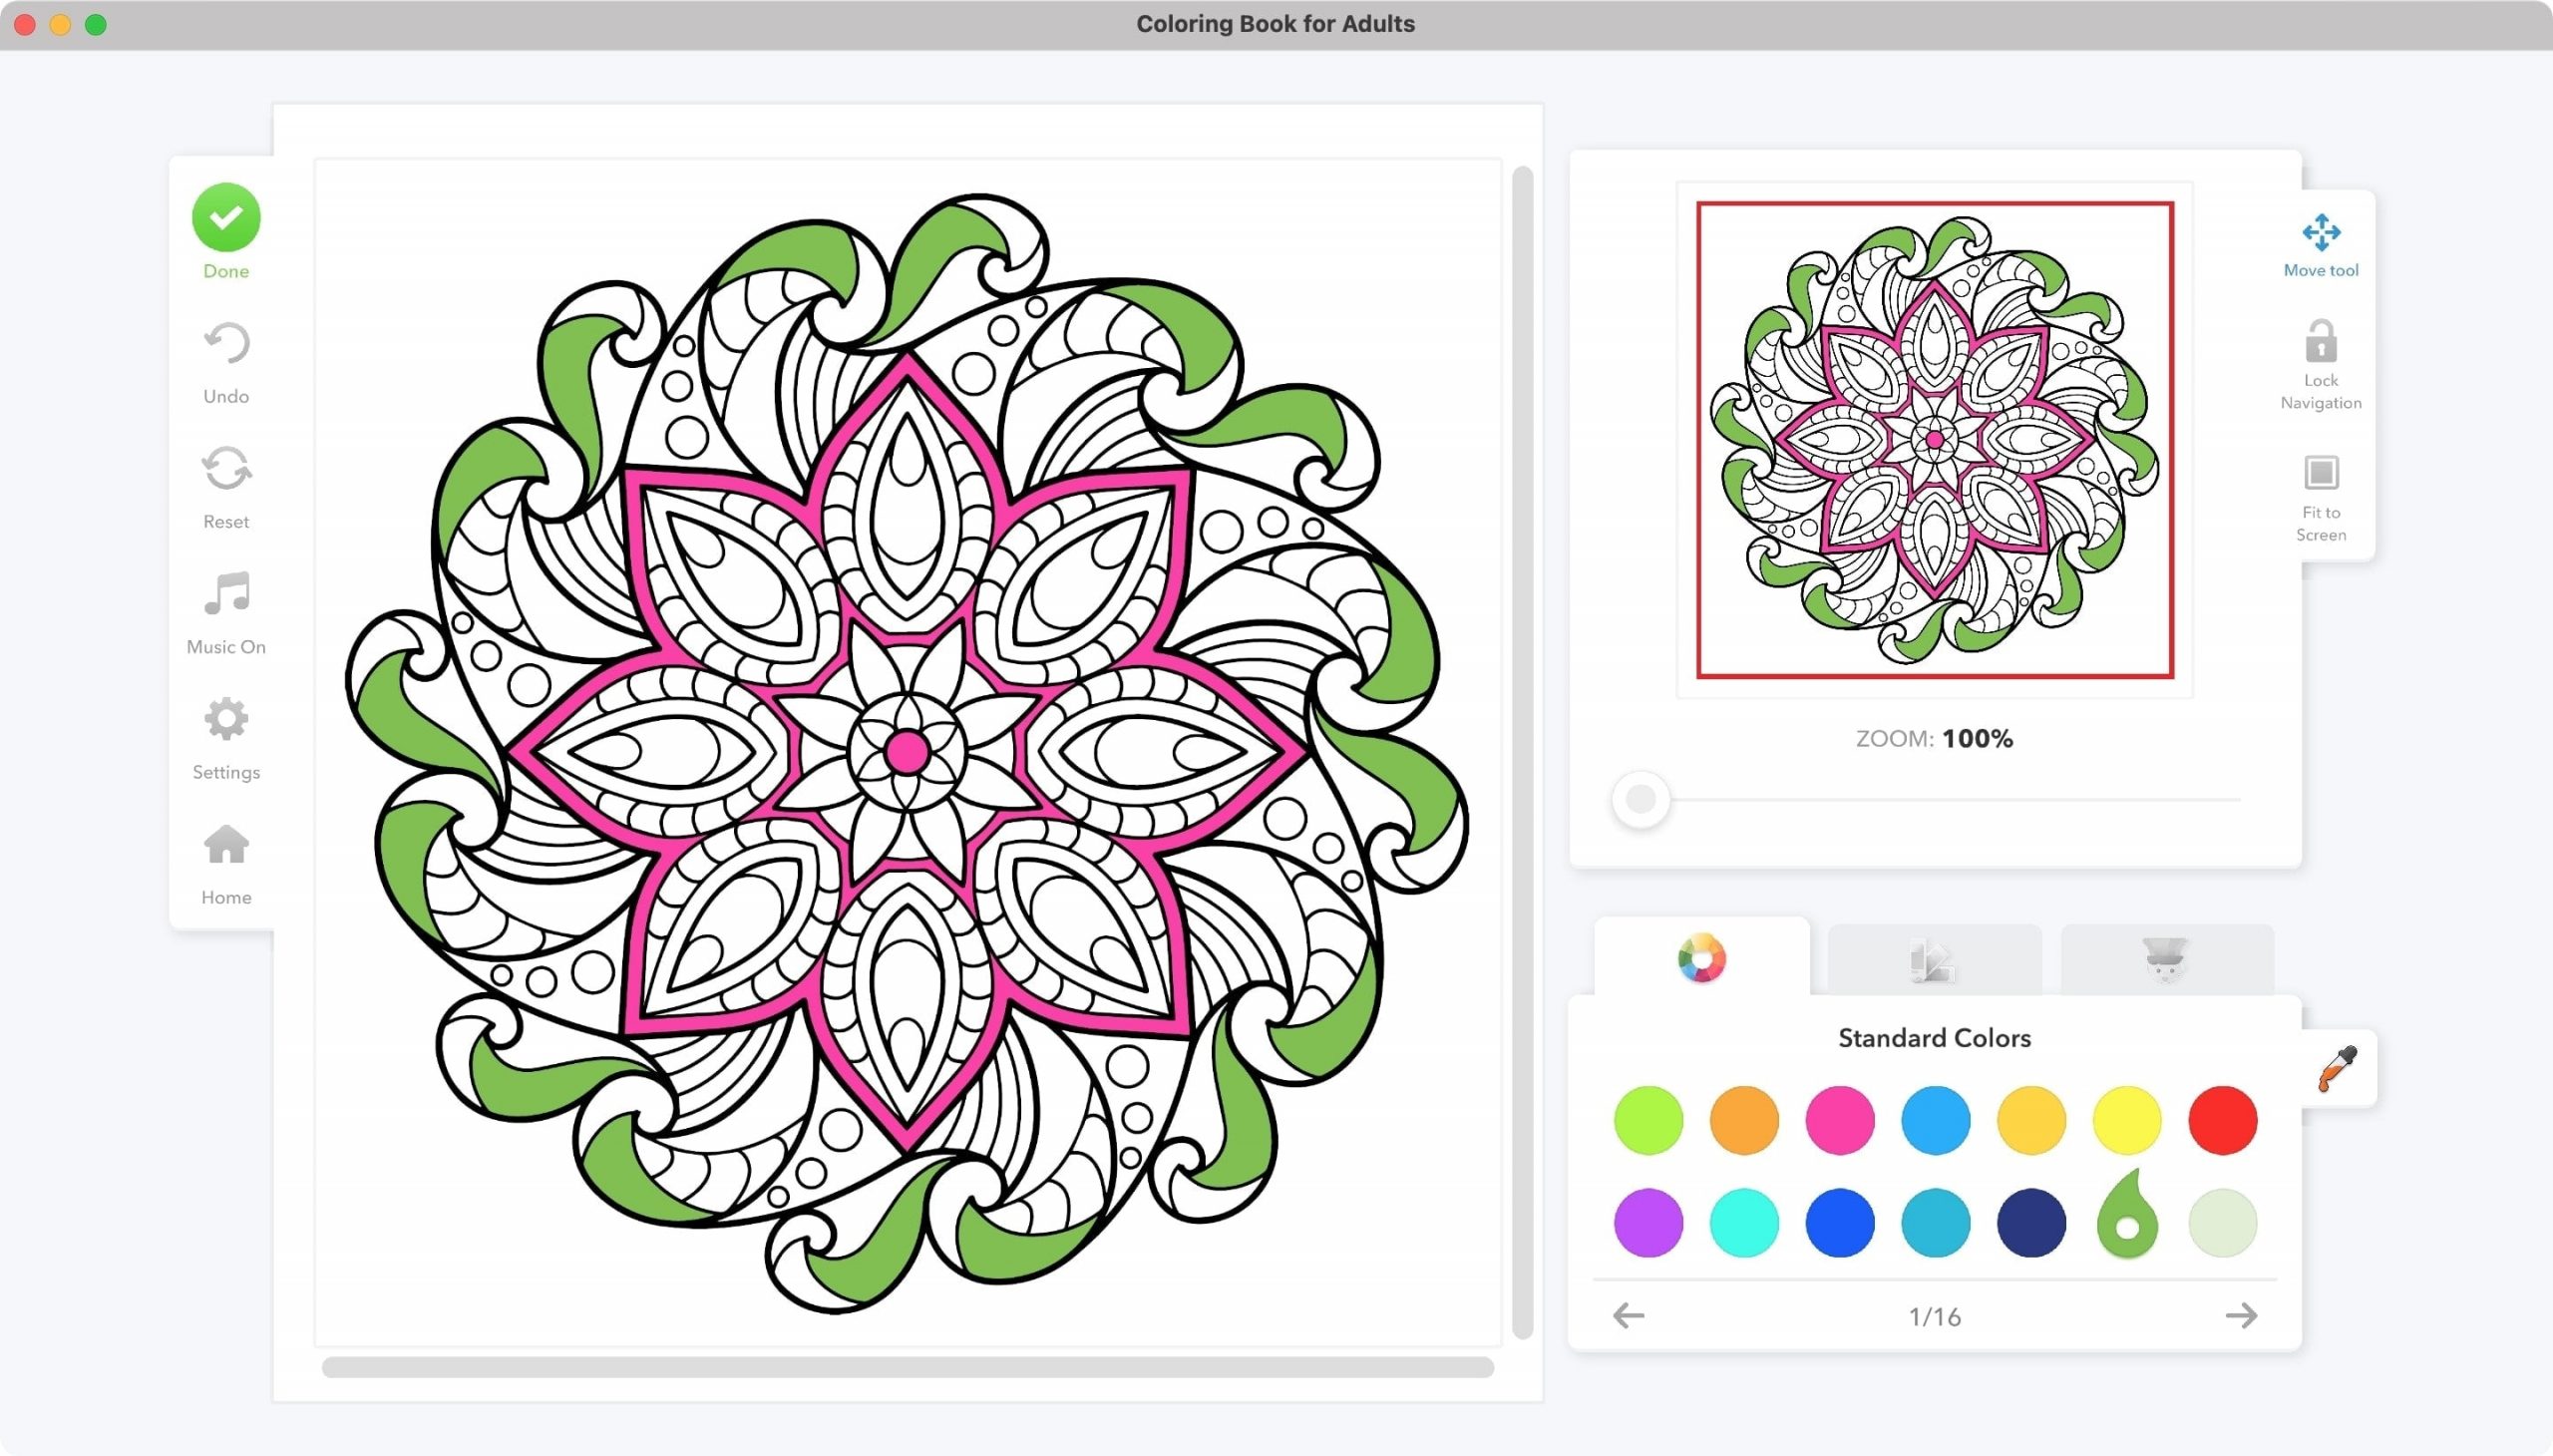
Task: Click the zoom slider handle
Action: (x=1640, y=799)
